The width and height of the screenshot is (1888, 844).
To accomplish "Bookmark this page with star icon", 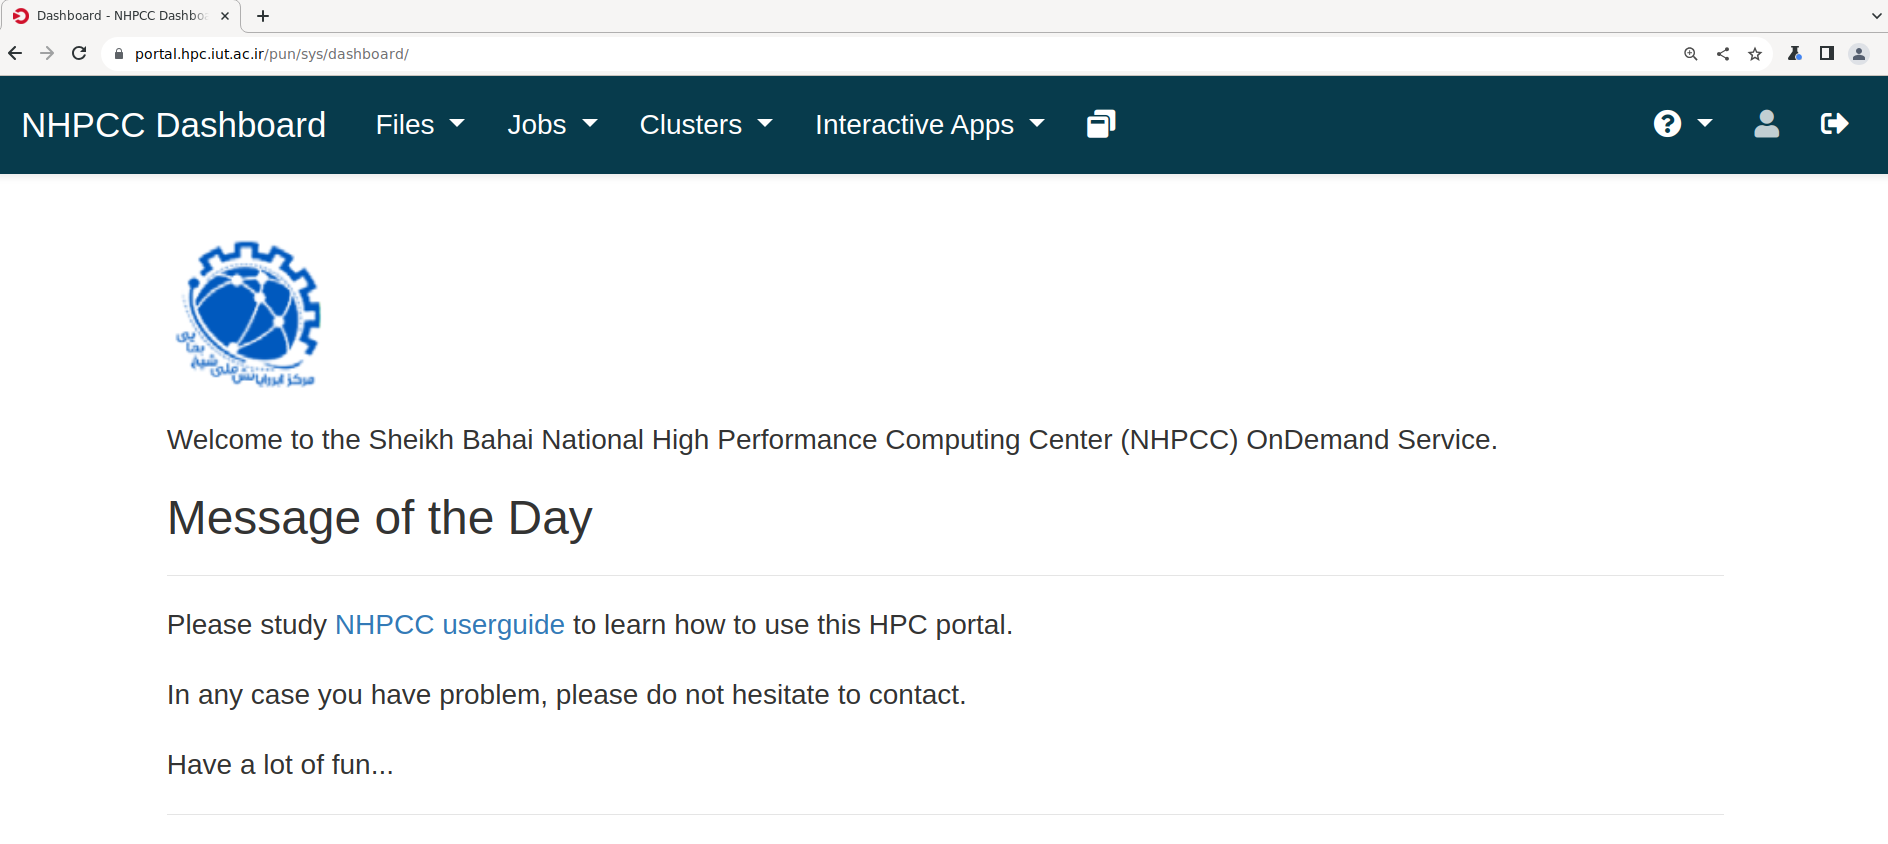I will 1755,54.
